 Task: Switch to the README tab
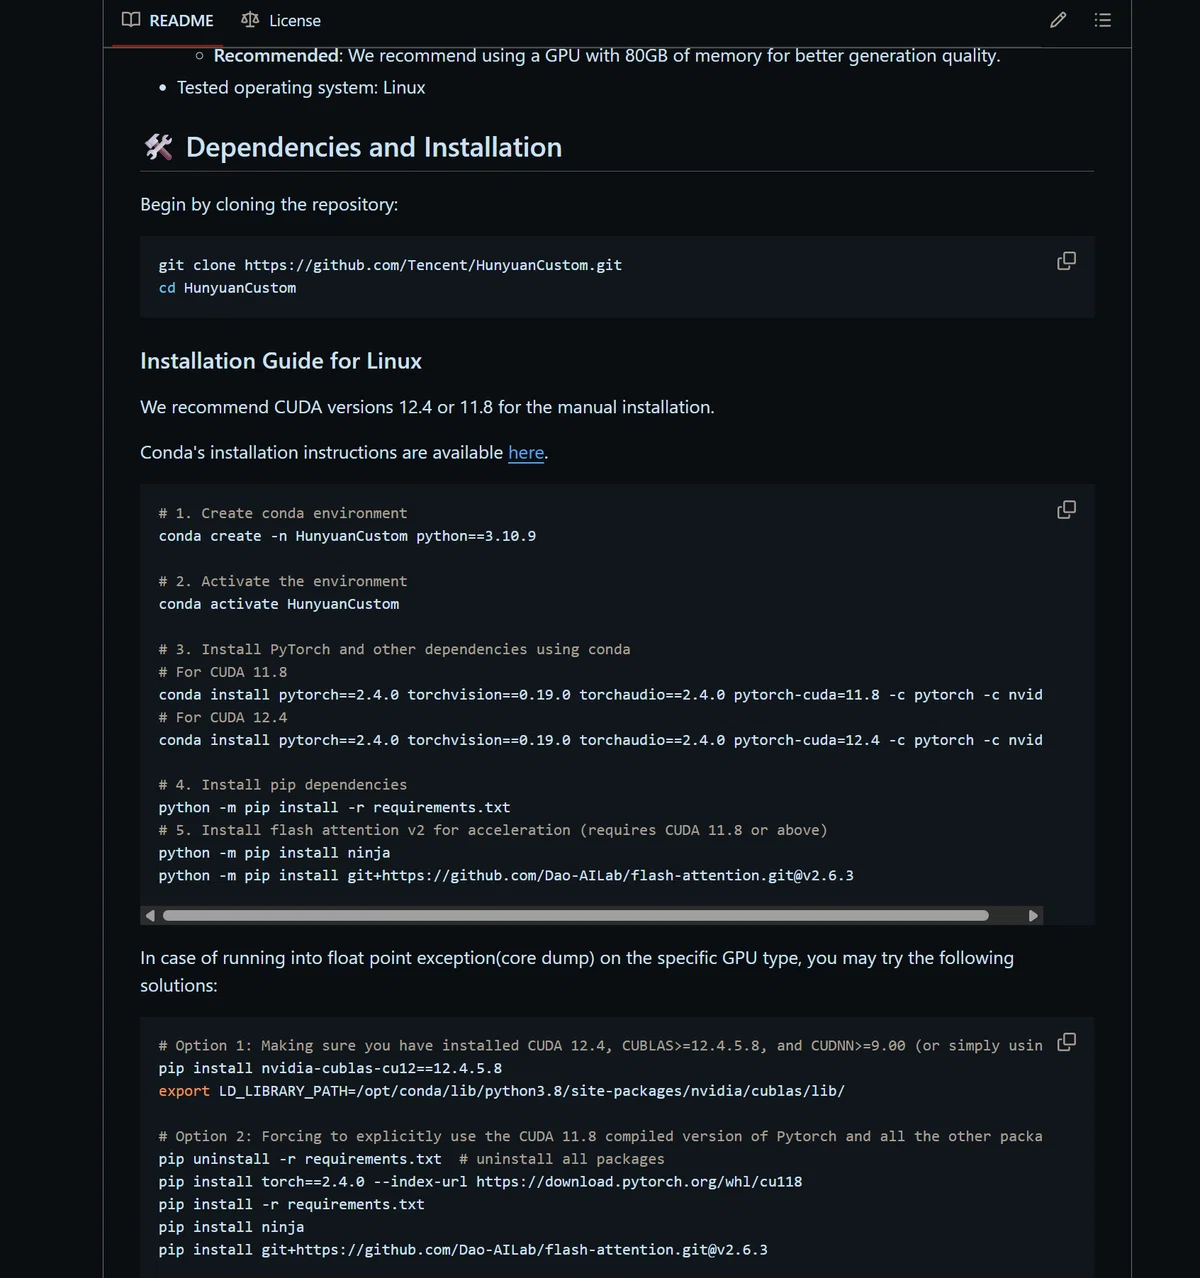click(x=167, y=20)
